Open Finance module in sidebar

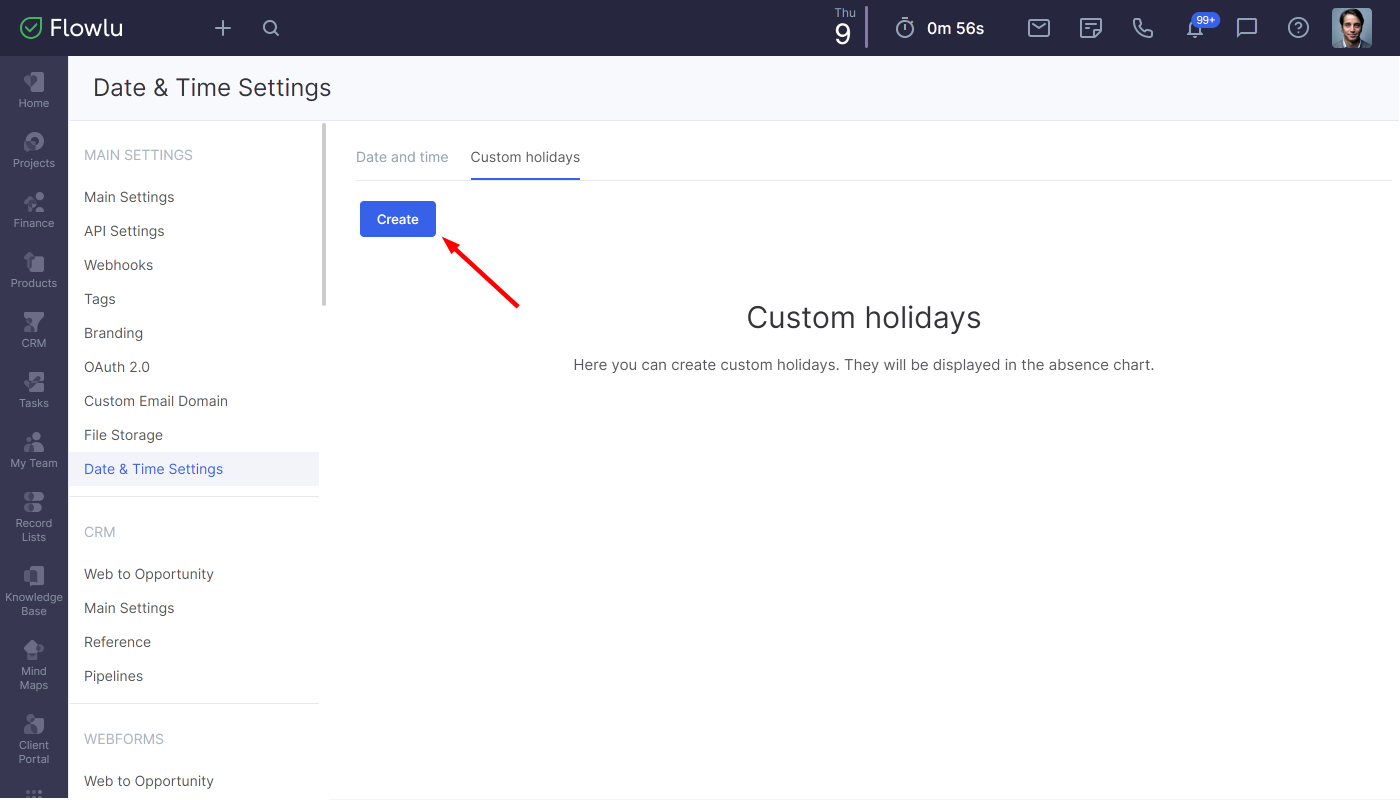(x=34, y=210)
